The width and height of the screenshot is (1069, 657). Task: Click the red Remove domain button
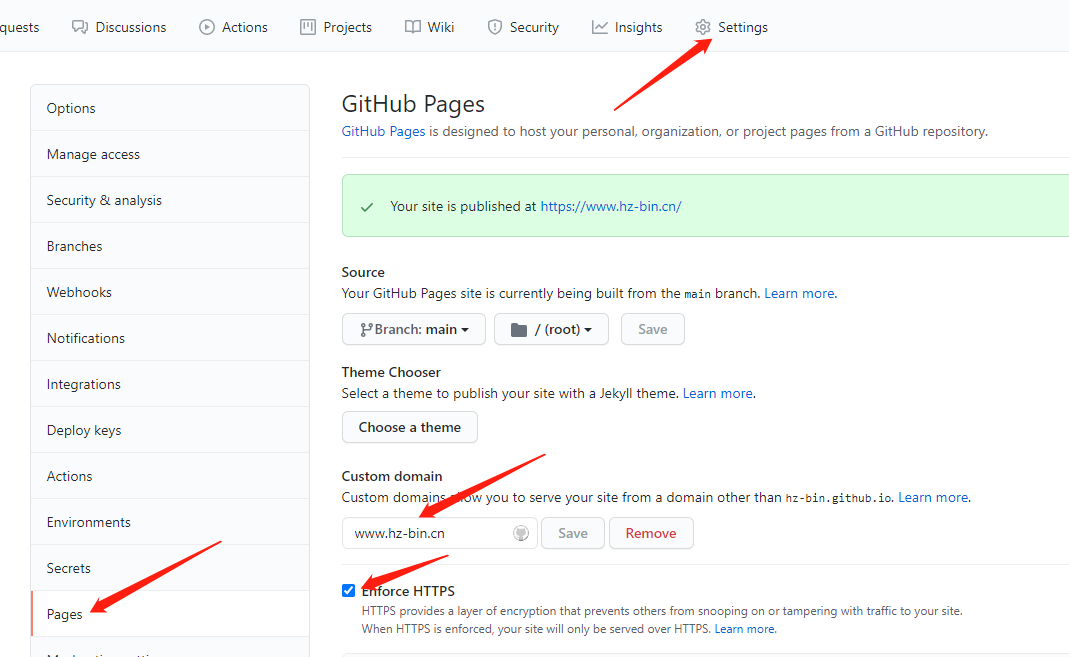pyautogui.click(x=651, y=533)
